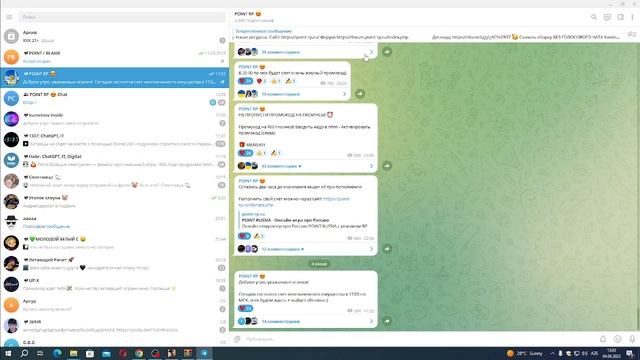Toggle heart-eyes reaction on 20:00 promo message
Screen dimensions: 640x360
[245, 81]
